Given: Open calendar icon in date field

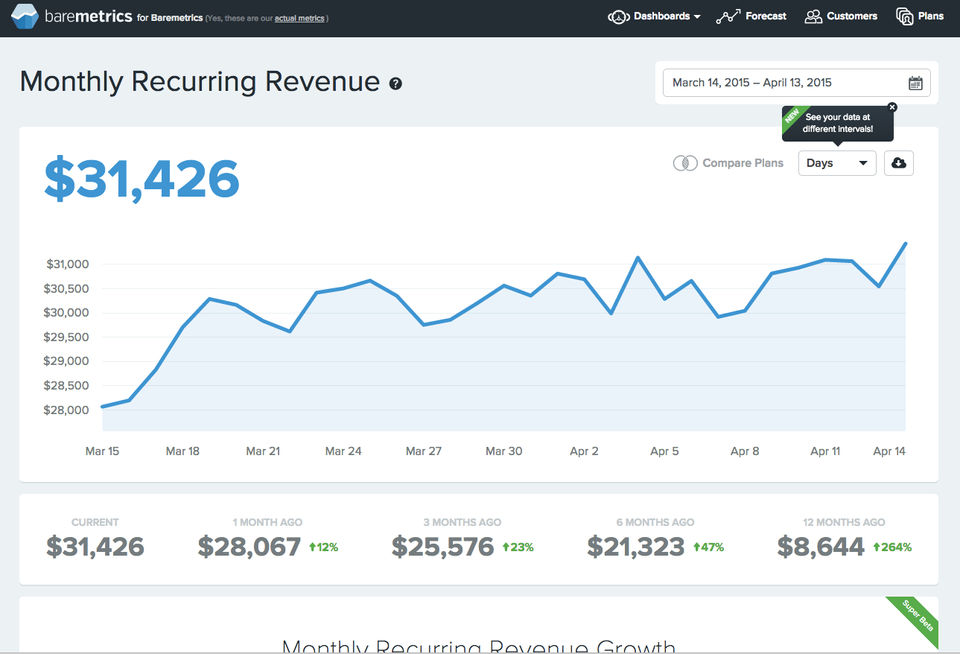Looking at the screenshot, I should 916,83.
